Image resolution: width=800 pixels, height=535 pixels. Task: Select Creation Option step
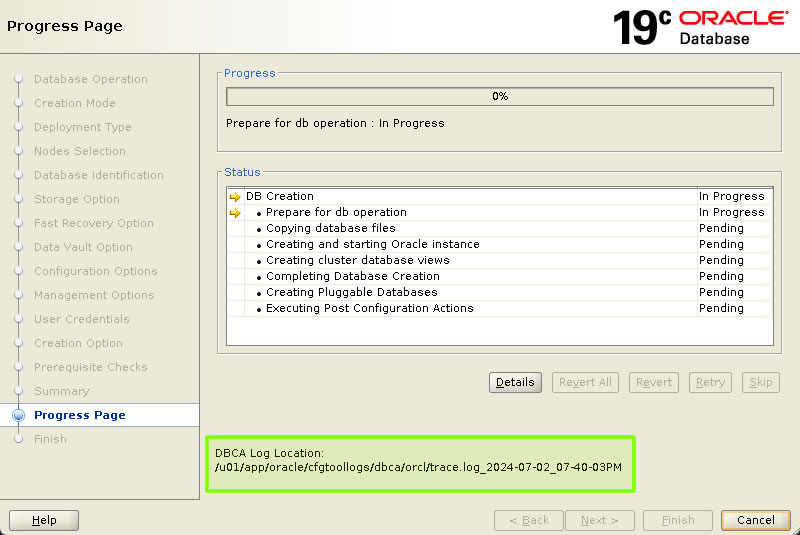click(x=79, y=343)
